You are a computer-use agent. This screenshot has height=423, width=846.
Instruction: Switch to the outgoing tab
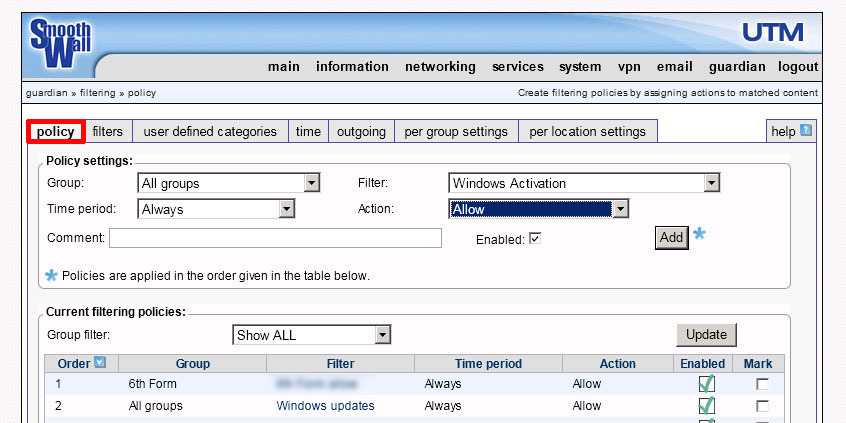(361, 132)
